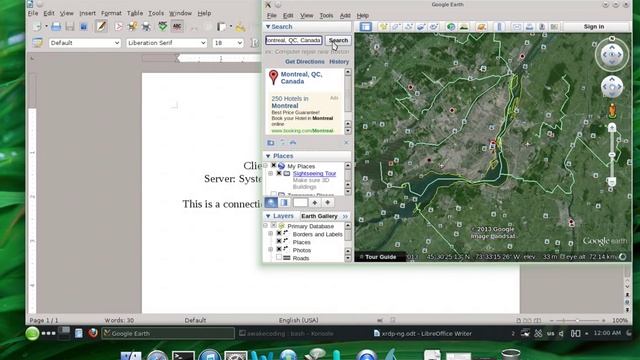Show historical imagery with the clock globe icon
640x360 pixels.
[x=451, y=27]
